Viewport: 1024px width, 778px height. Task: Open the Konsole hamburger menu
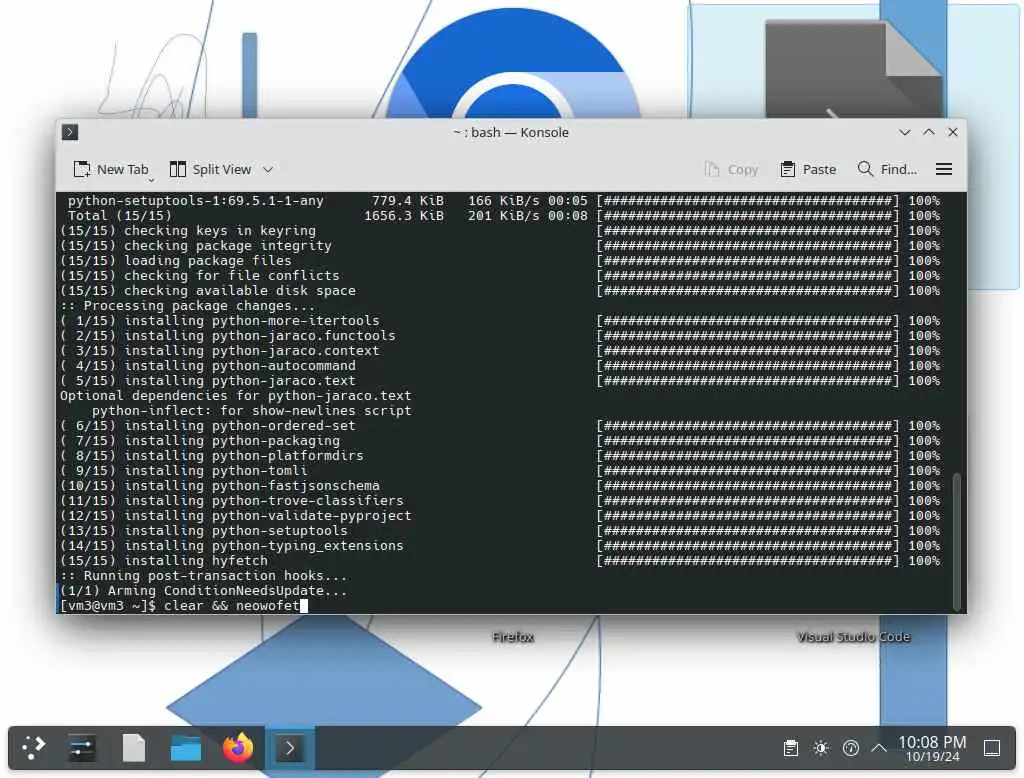(x=943, y=169)
